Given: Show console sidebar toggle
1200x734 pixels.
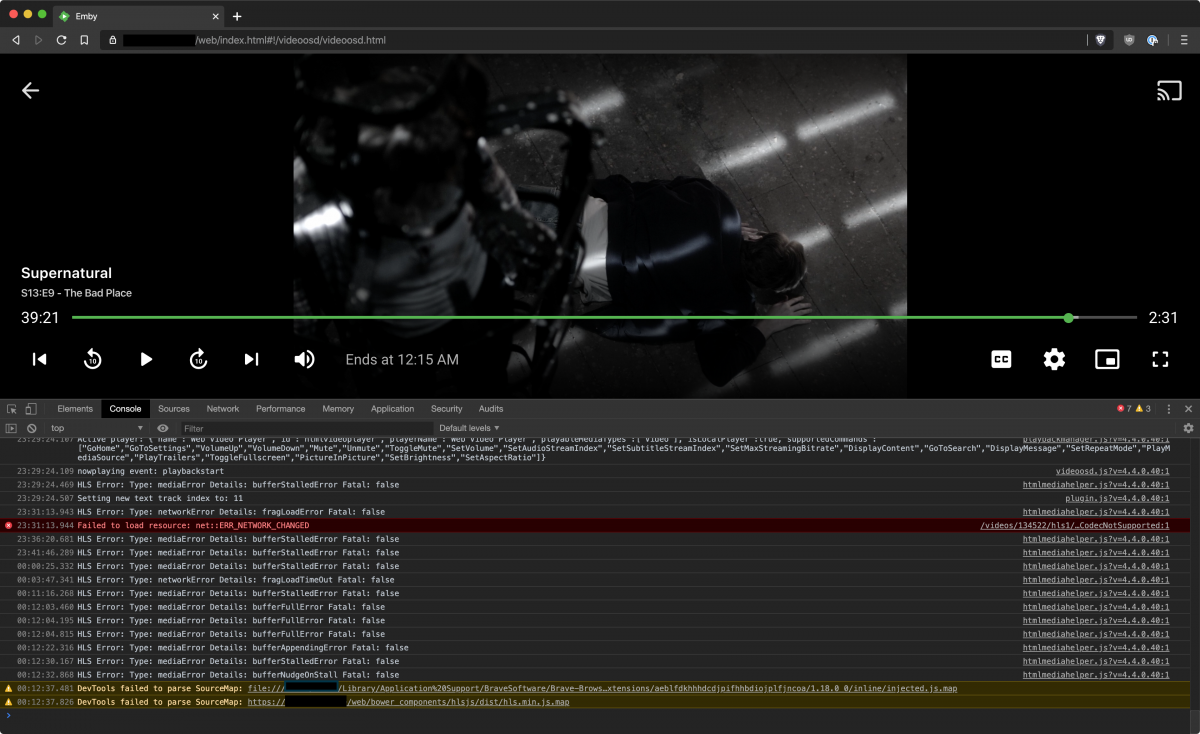Looking at the screenshot, I should pos(12,428).
